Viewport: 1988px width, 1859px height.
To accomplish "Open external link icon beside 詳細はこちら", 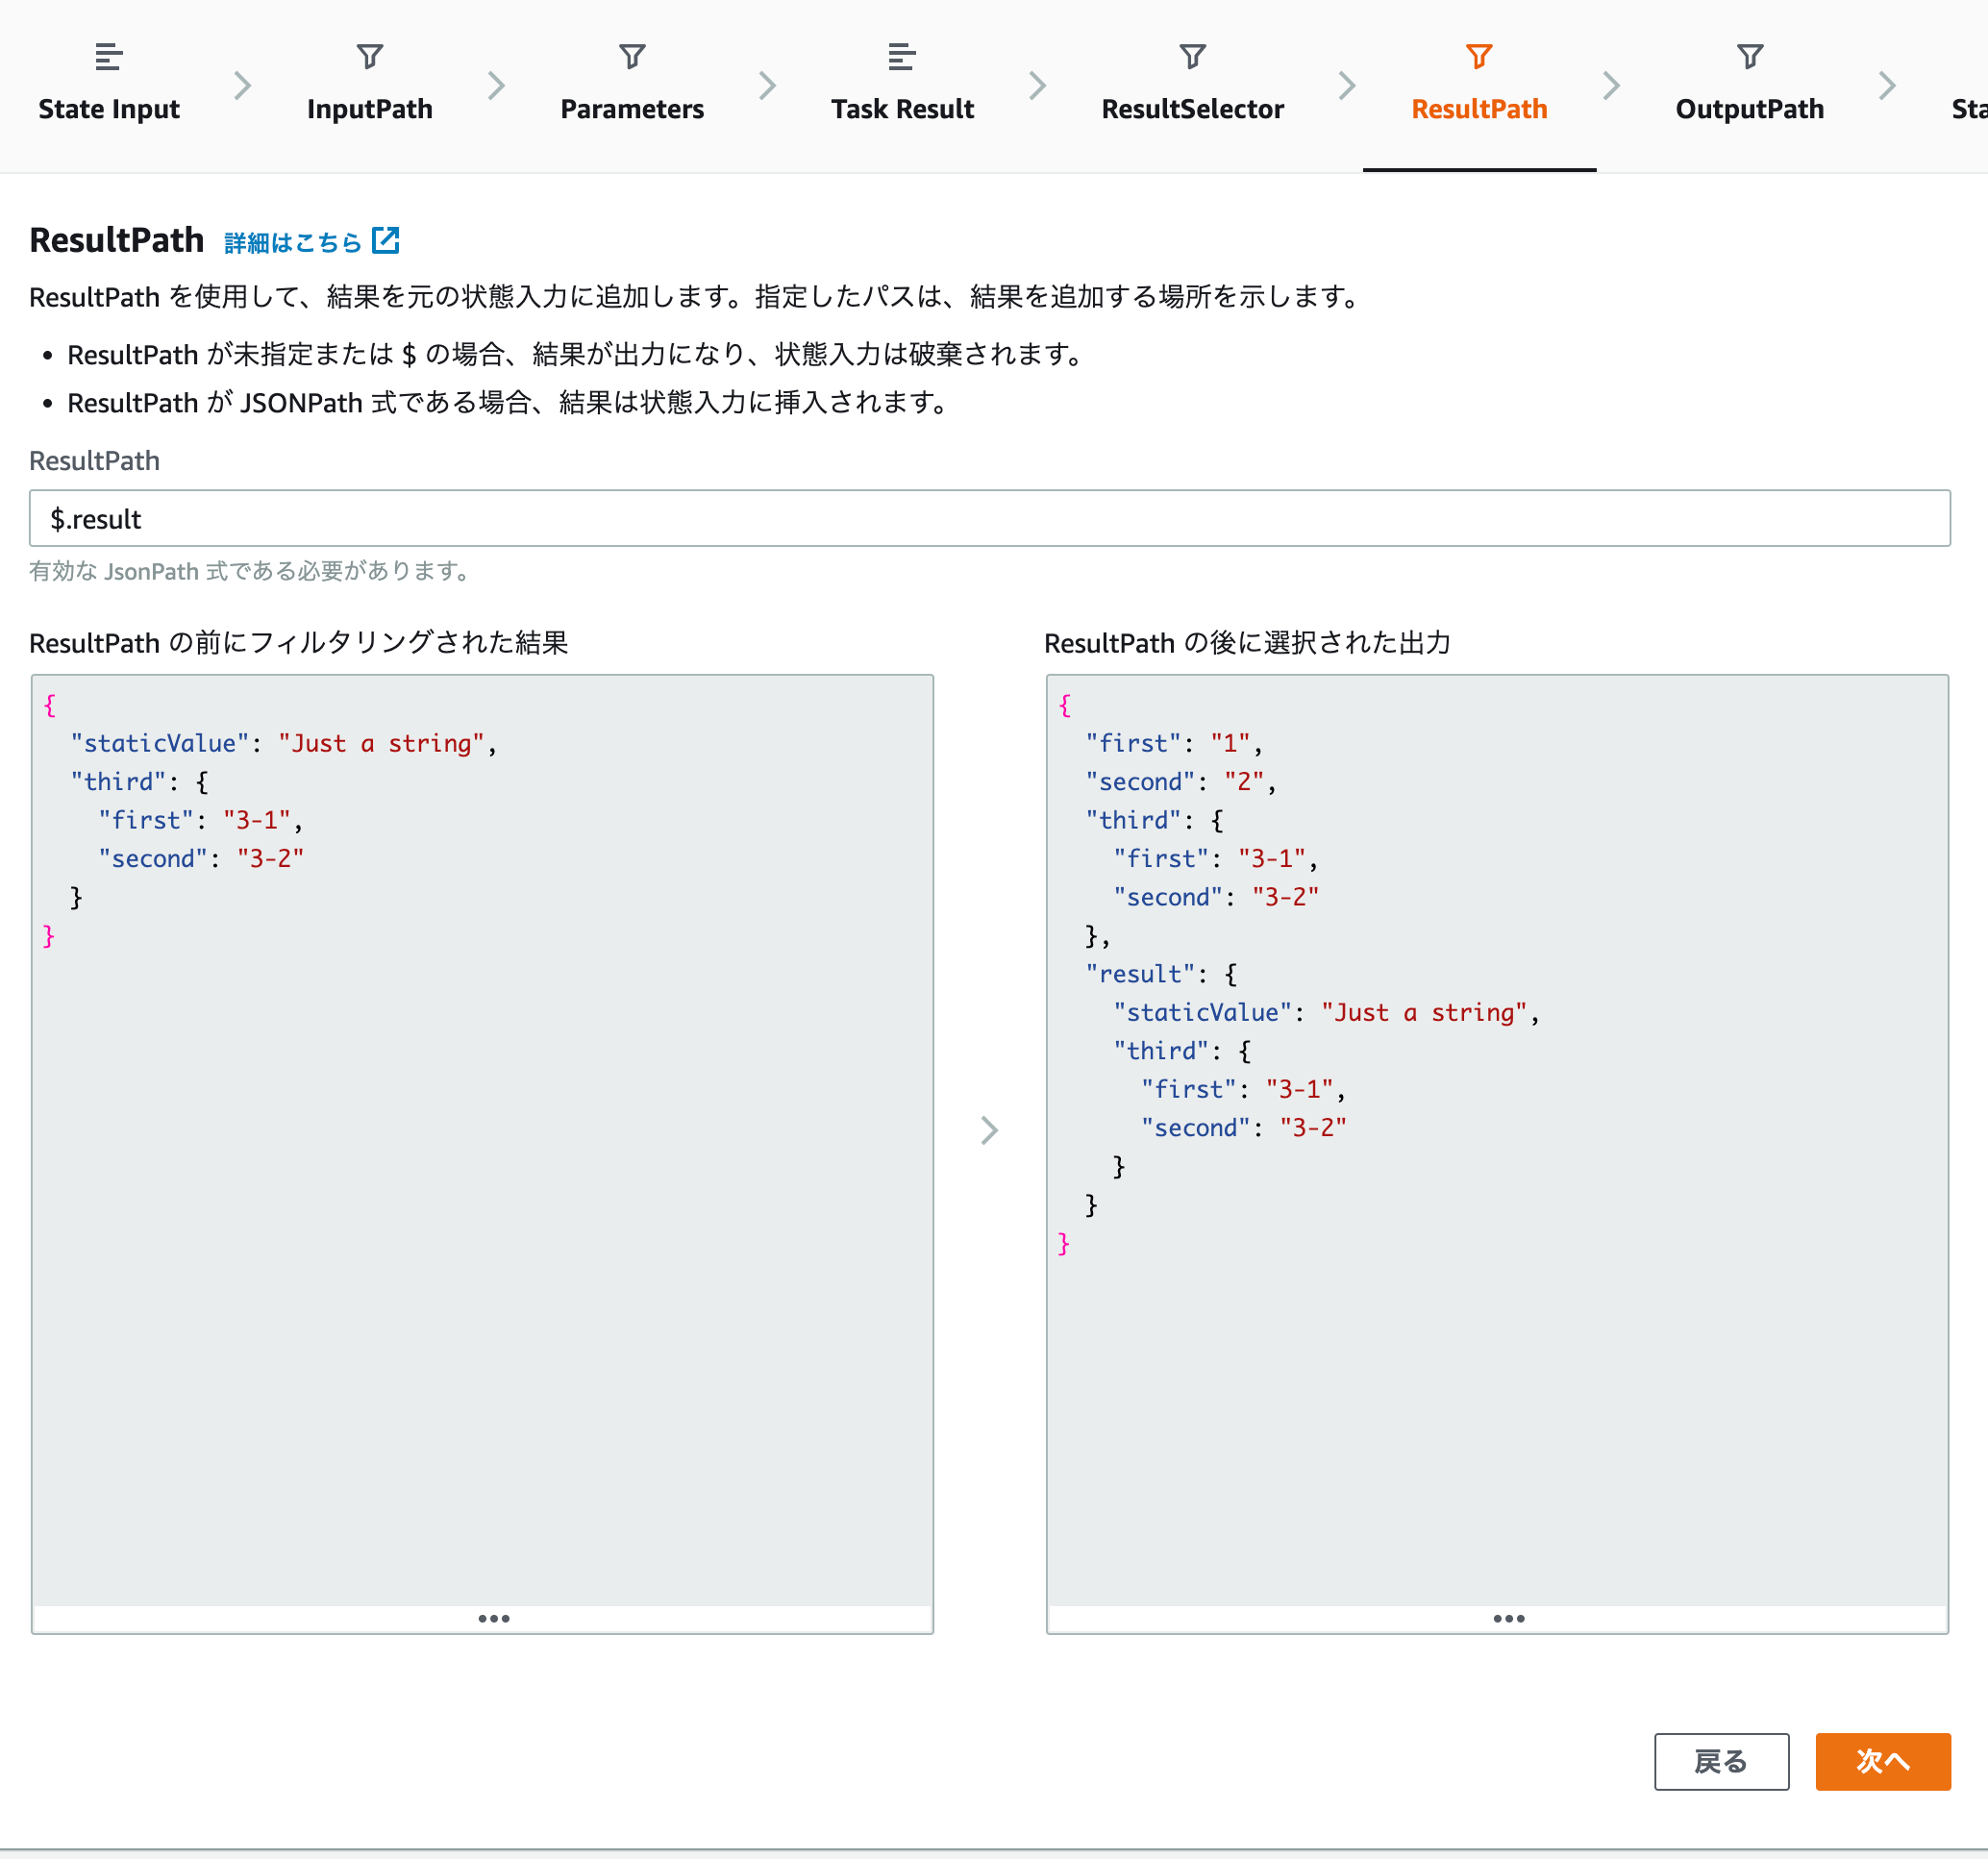I will (x=385, y=241).
